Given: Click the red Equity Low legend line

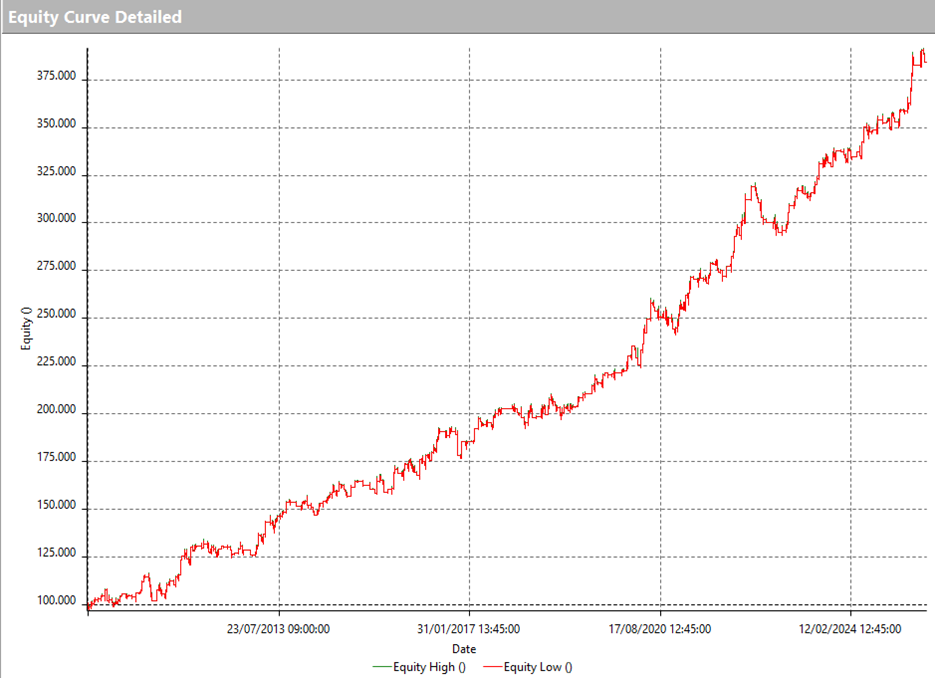Looking at the screenshot, I should click(x=492, y=666).
